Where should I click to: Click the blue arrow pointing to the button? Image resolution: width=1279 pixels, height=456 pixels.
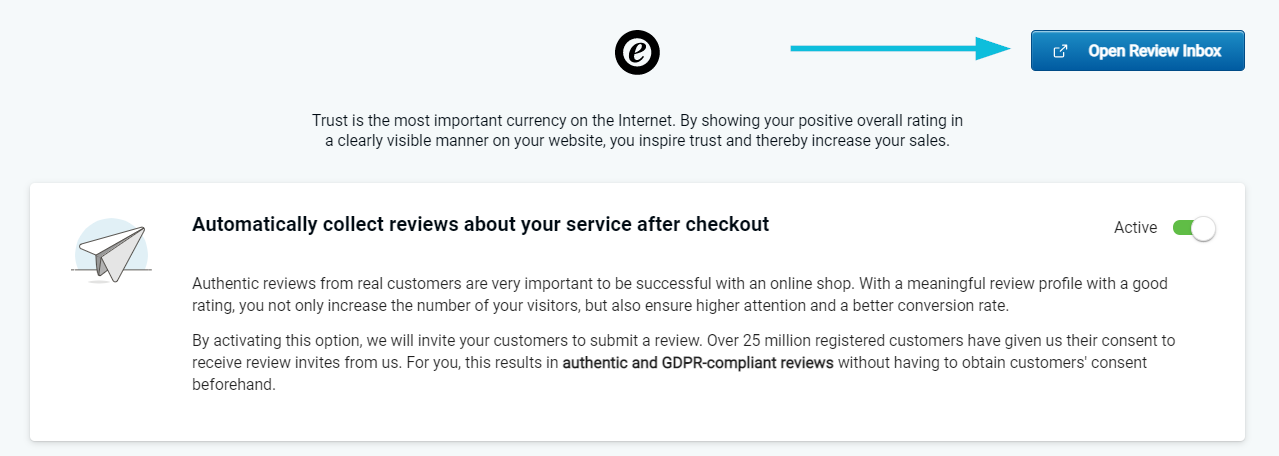click(x=901, y=48)
